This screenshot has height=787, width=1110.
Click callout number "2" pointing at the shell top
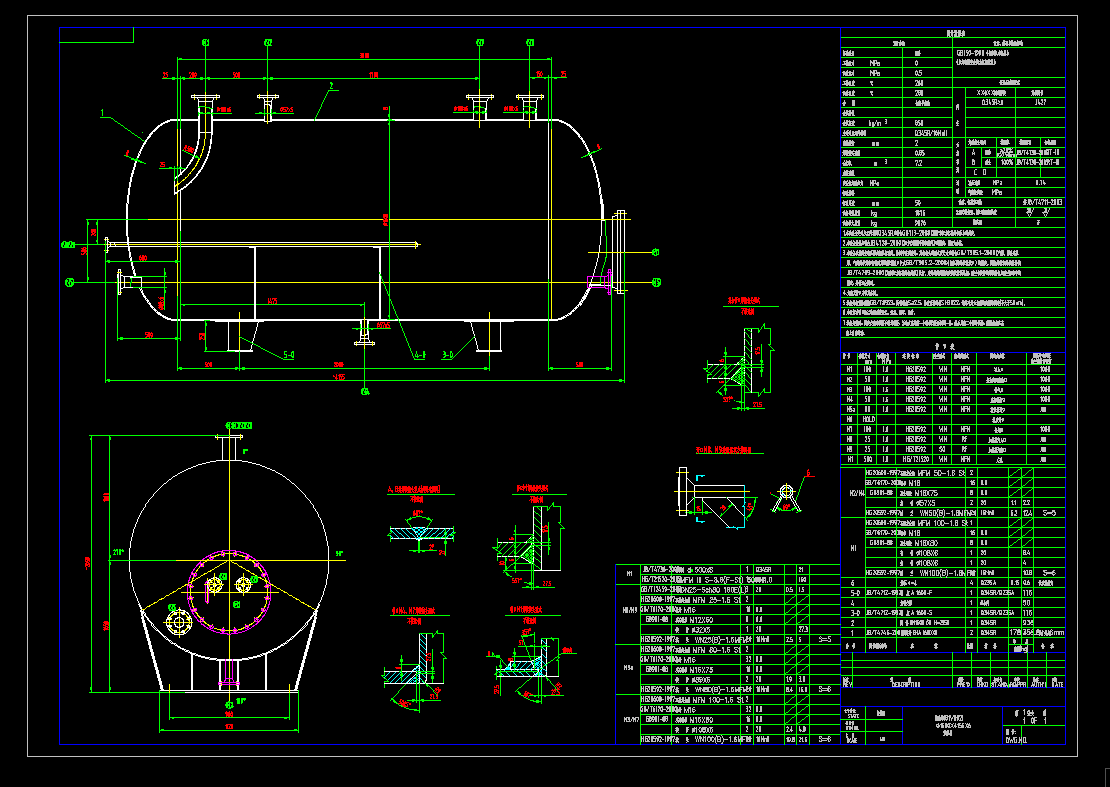(x=331, y=86)
